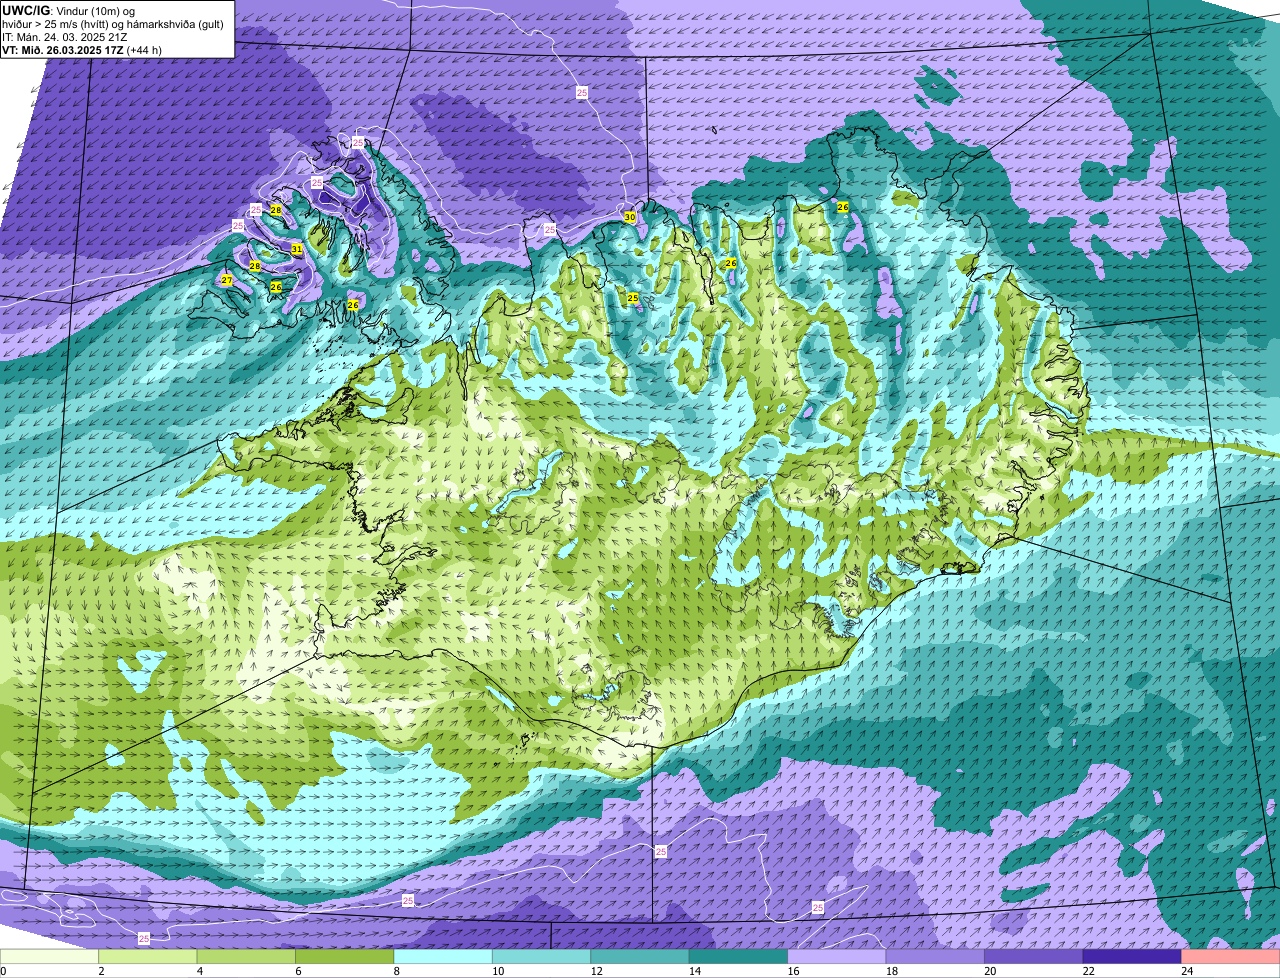Click the 14–16 m/s dark teal legend swatch
1280x978 pixels.
pyautogui.click(x=739, y=956)
